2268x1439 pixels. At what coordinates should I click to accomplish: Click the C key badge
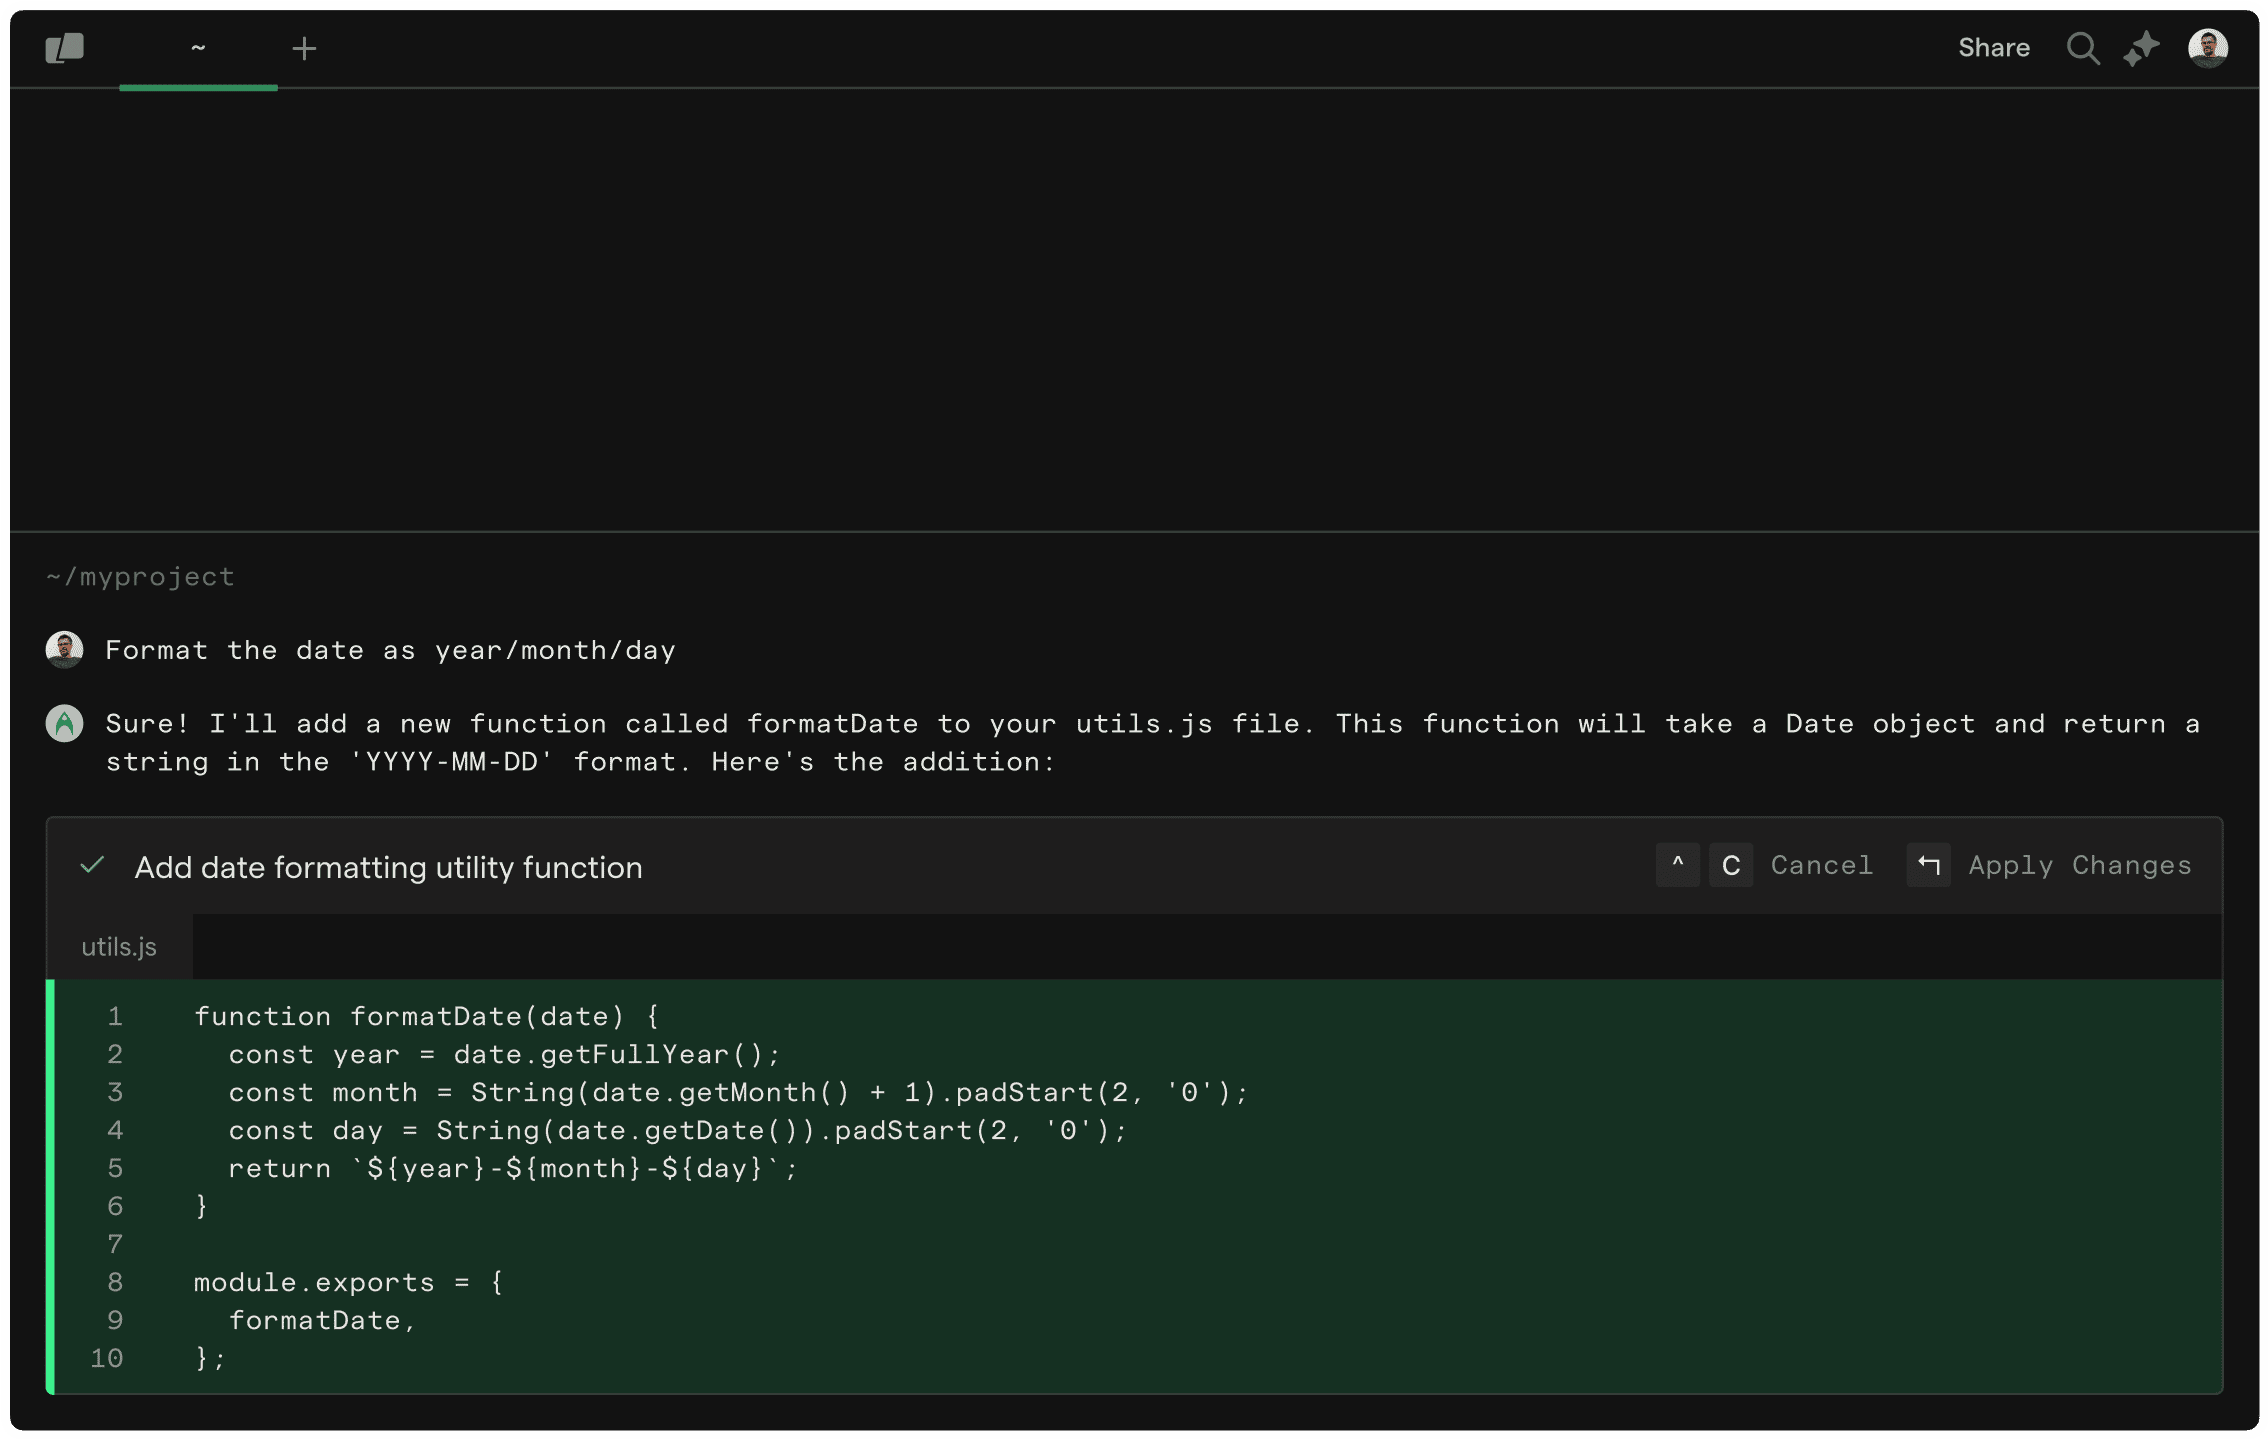pyautogui.click(x=1730, y=865)
